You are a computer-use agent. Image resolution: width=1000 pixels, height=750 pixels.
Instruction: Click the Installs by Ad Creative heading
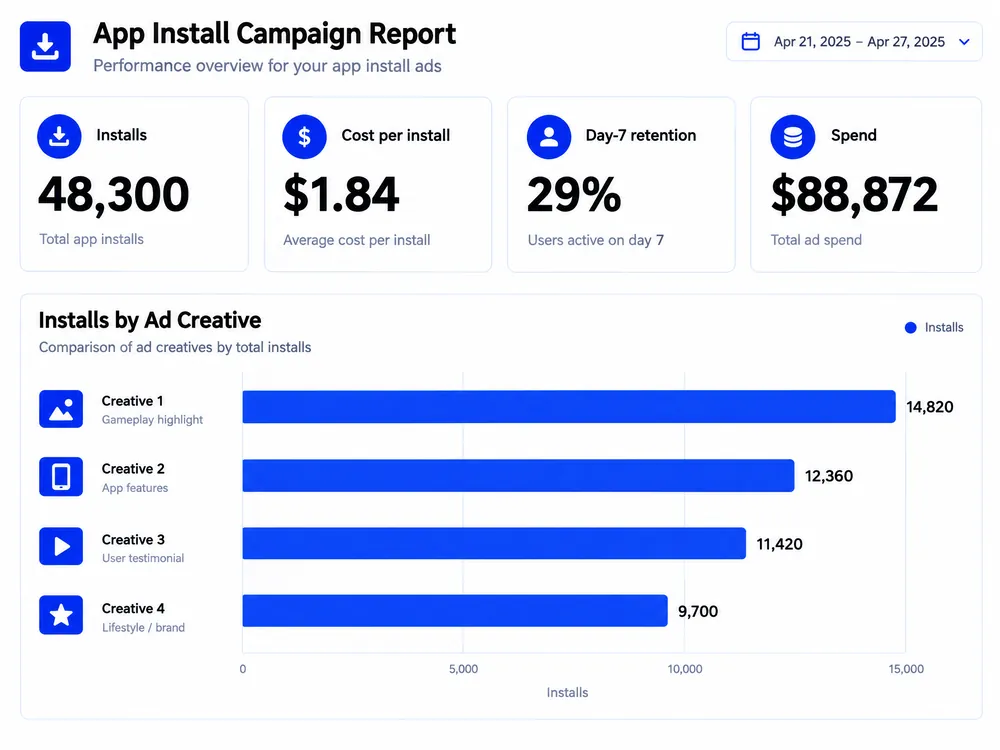(150, 320)
